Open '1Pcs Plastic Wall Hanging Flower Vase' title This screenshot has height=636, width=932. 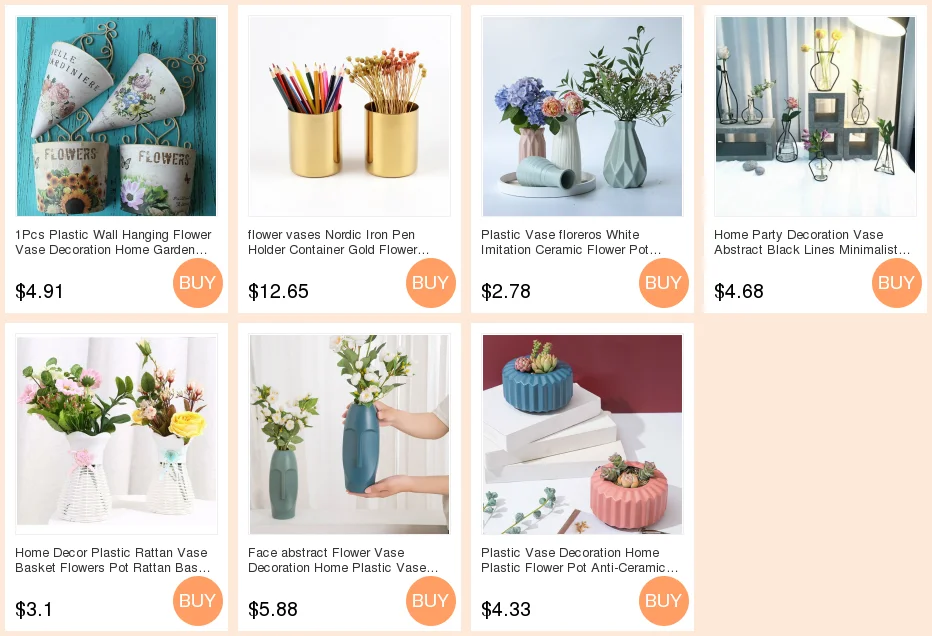113,243
